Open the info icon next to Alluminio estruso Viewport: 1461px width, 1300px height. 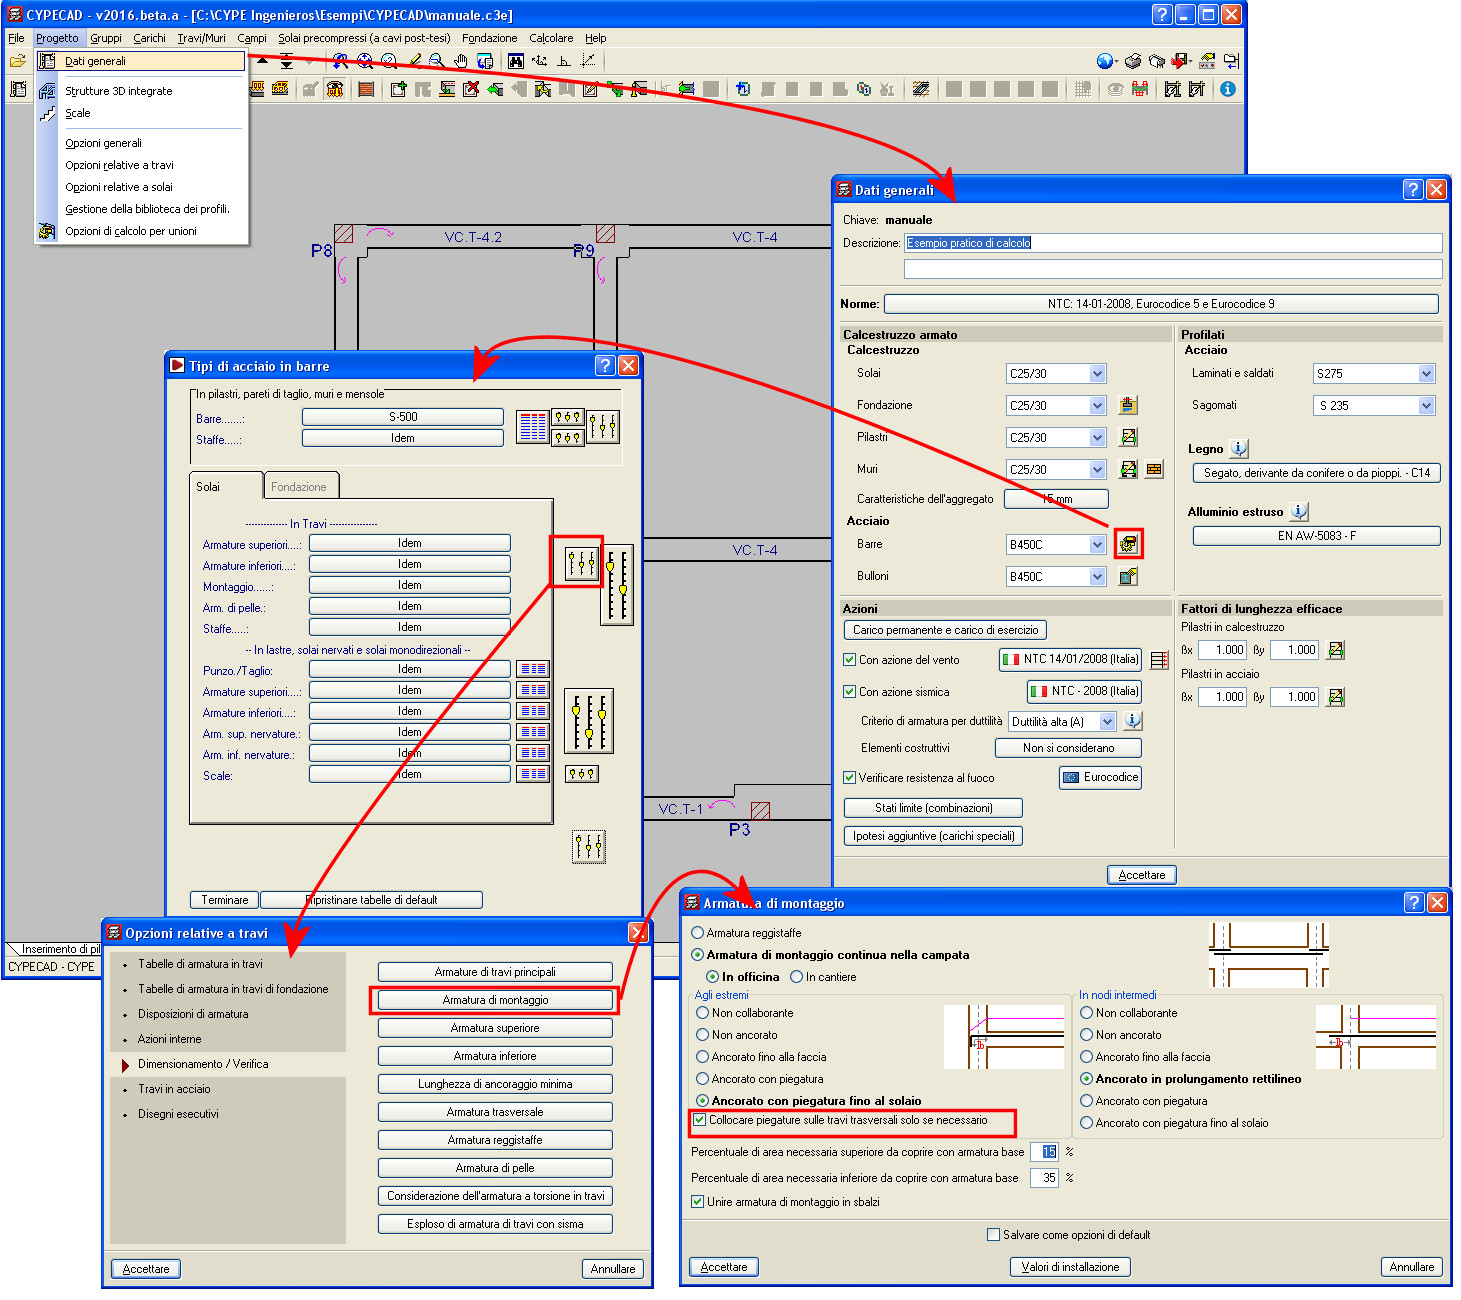(x=1298, y=511)
